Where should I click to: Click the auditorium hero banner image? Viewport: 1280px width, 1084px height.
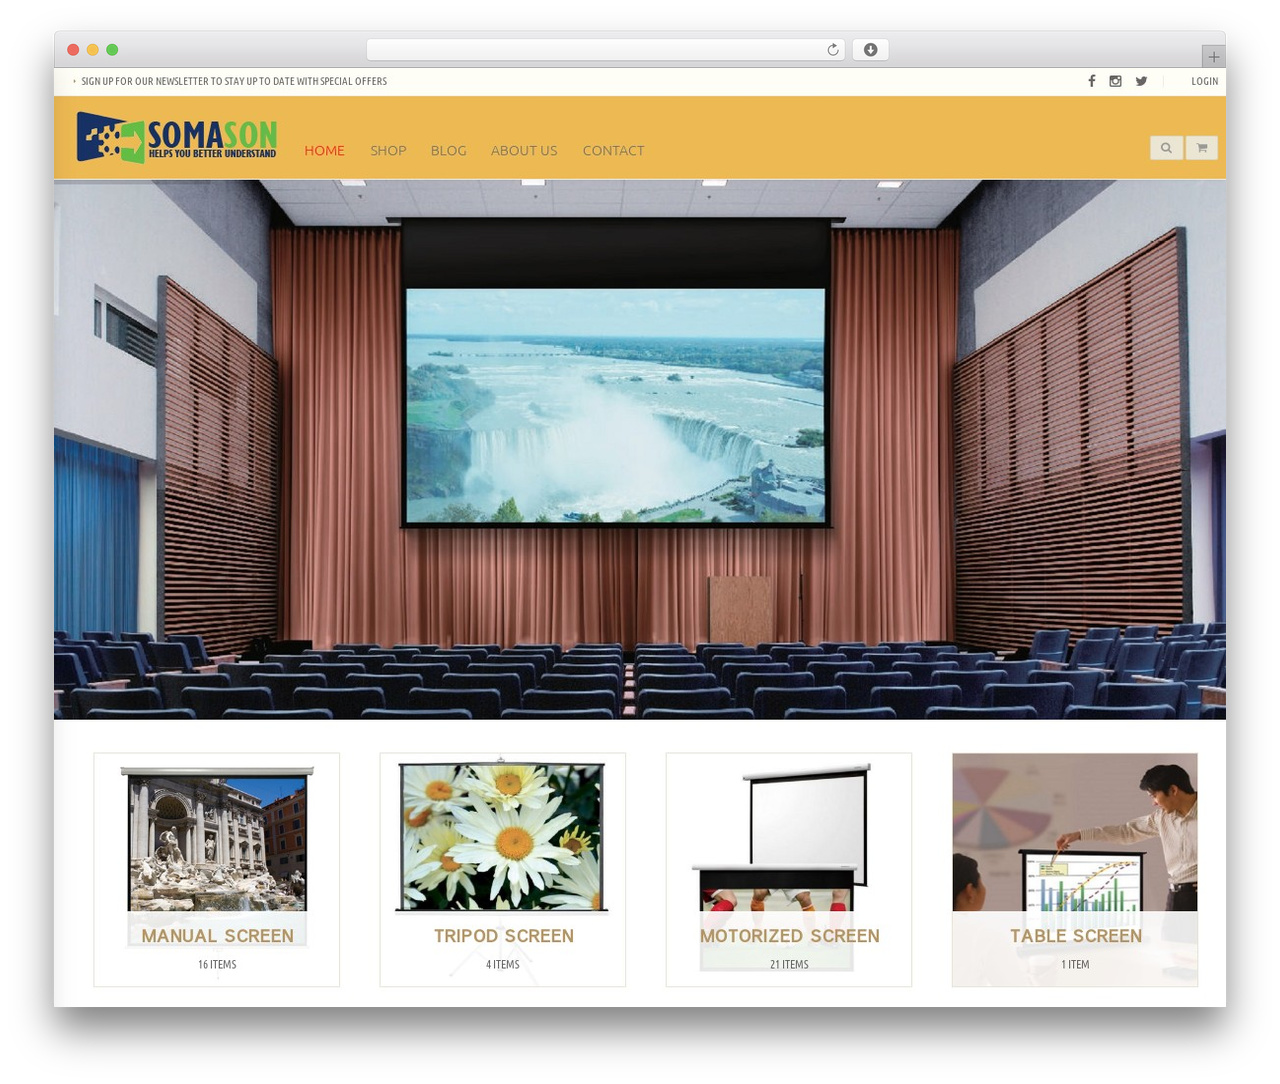coord(640,450)
